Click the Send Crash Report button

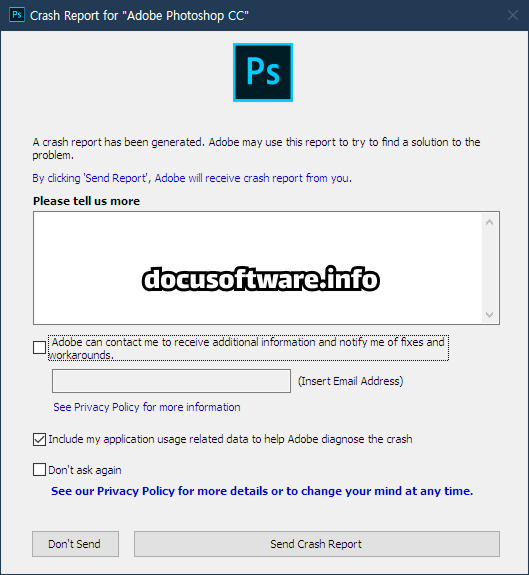tap(317, 544)
